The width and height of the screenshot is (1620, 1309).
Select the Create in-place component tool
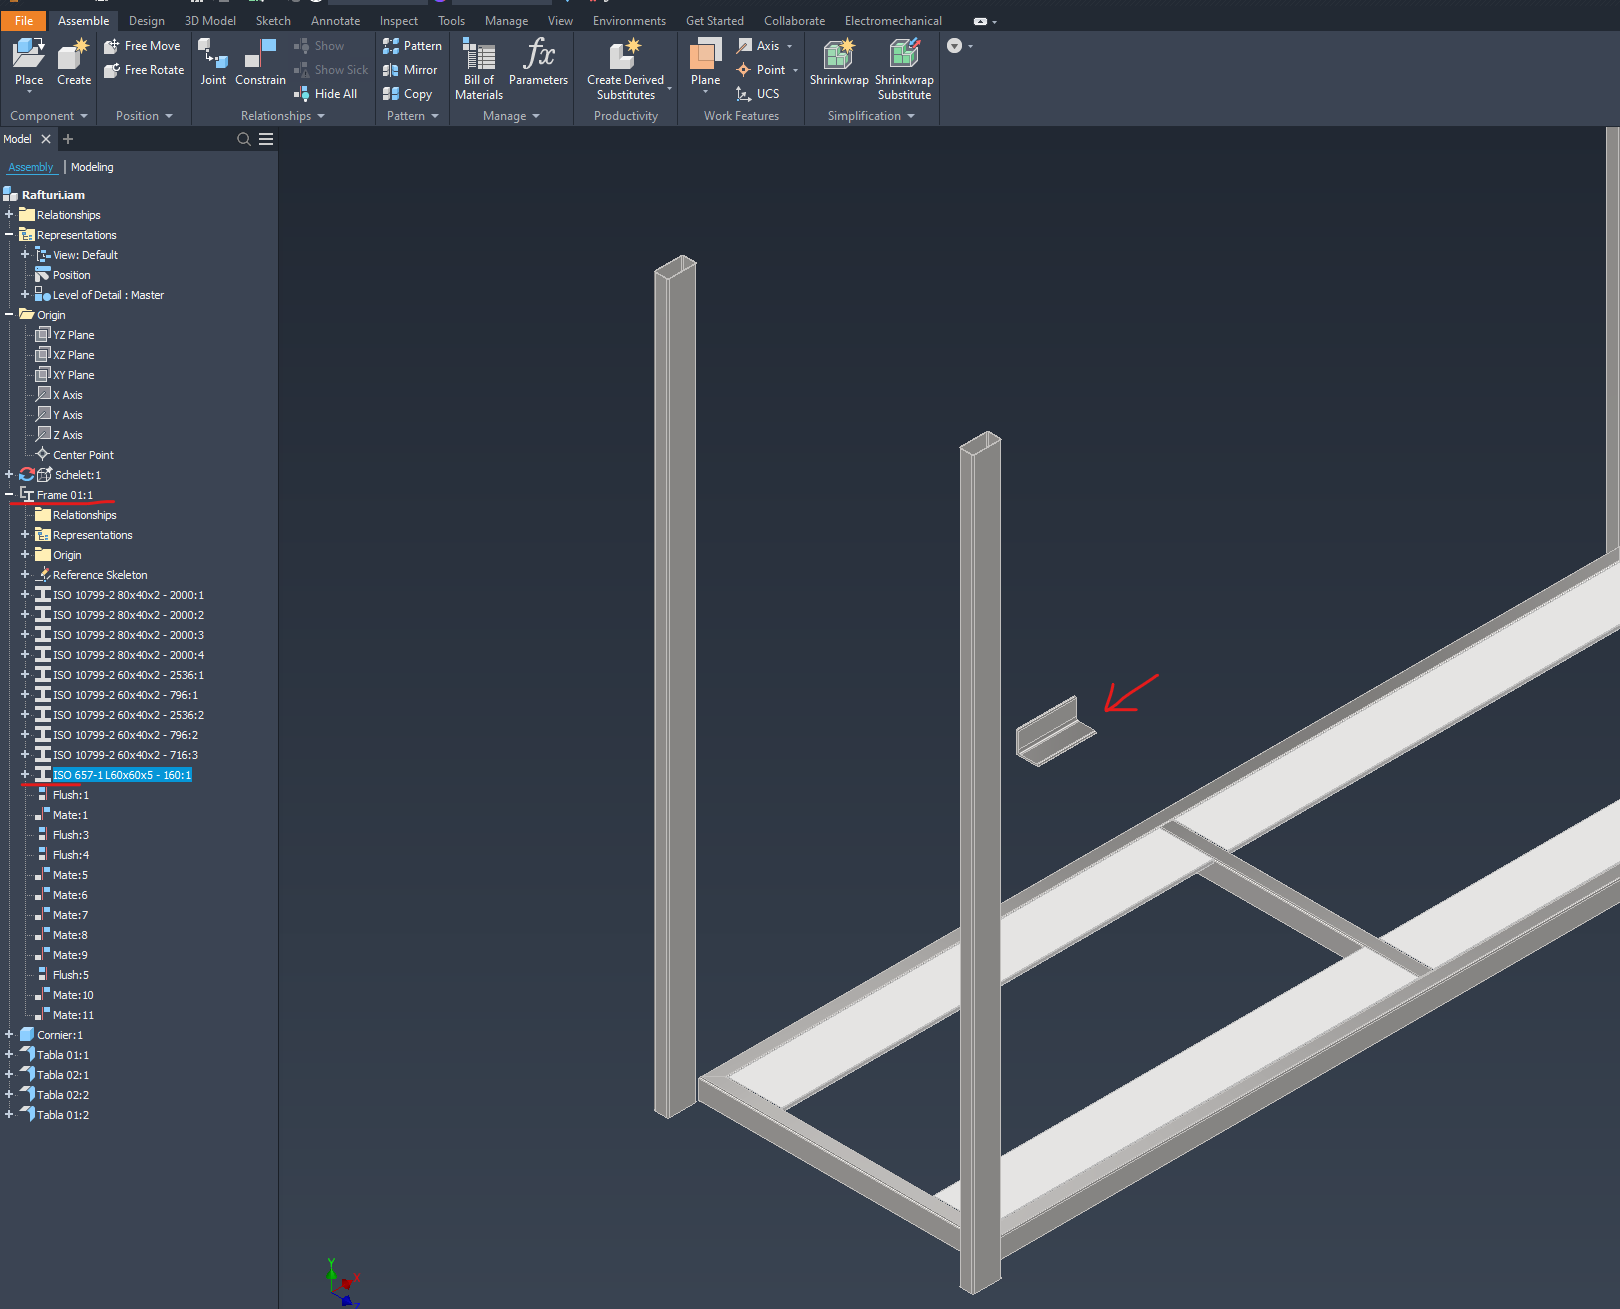72,60
